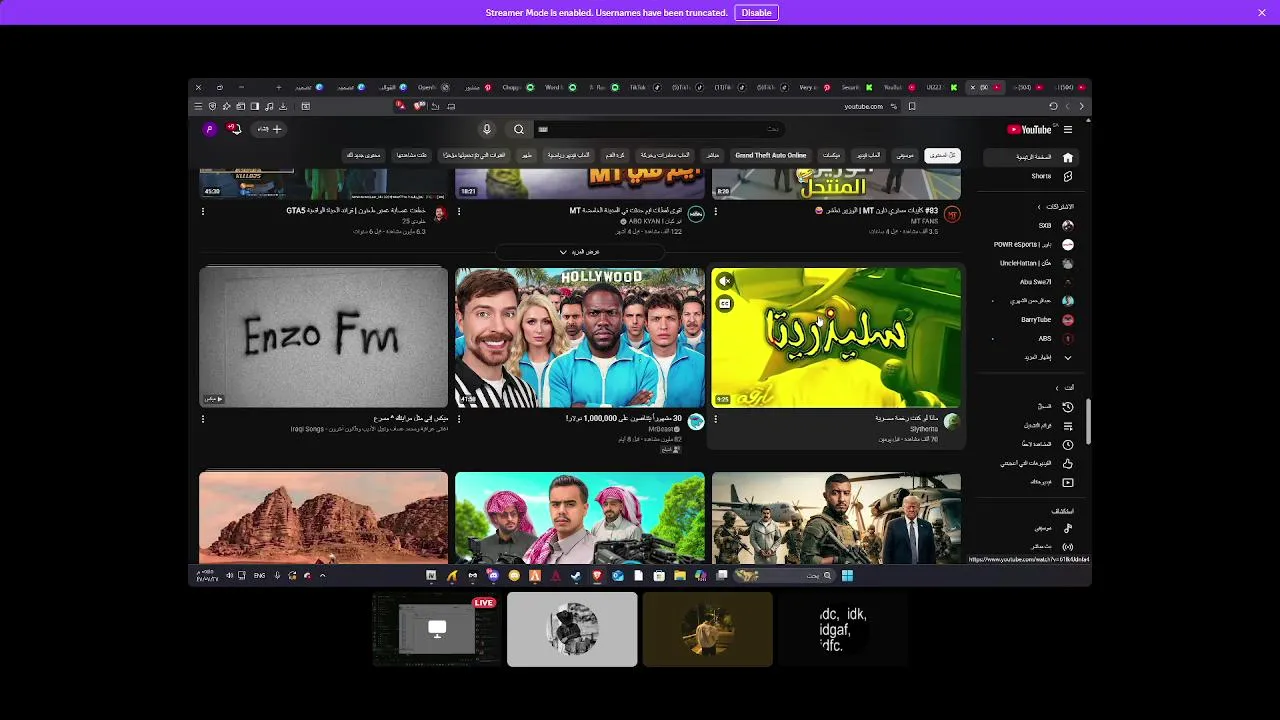Expand the You section header arrow

click(1057, 388)
